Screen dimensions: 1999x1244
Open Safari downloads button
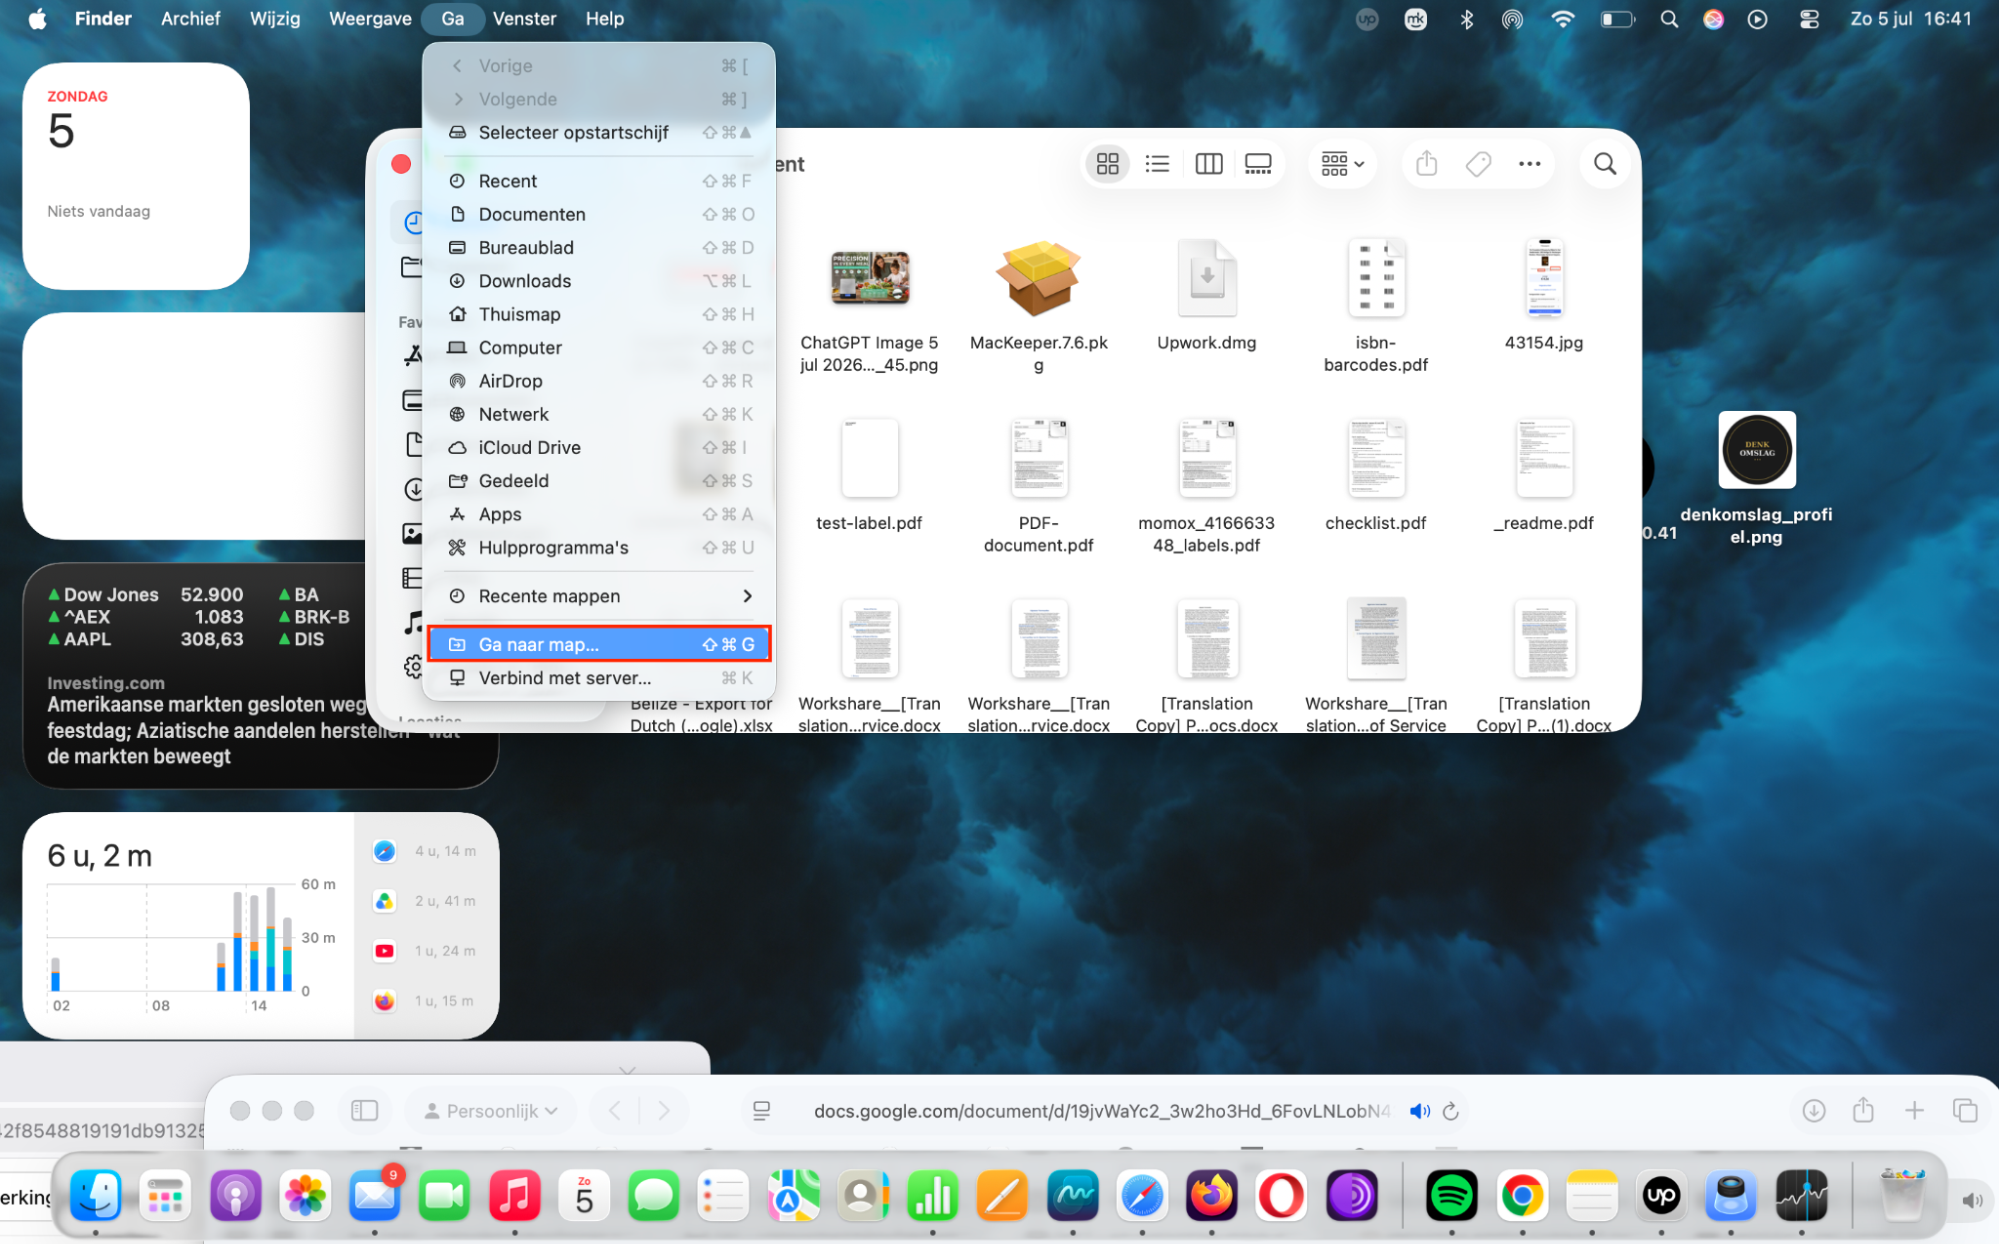1813,1111
